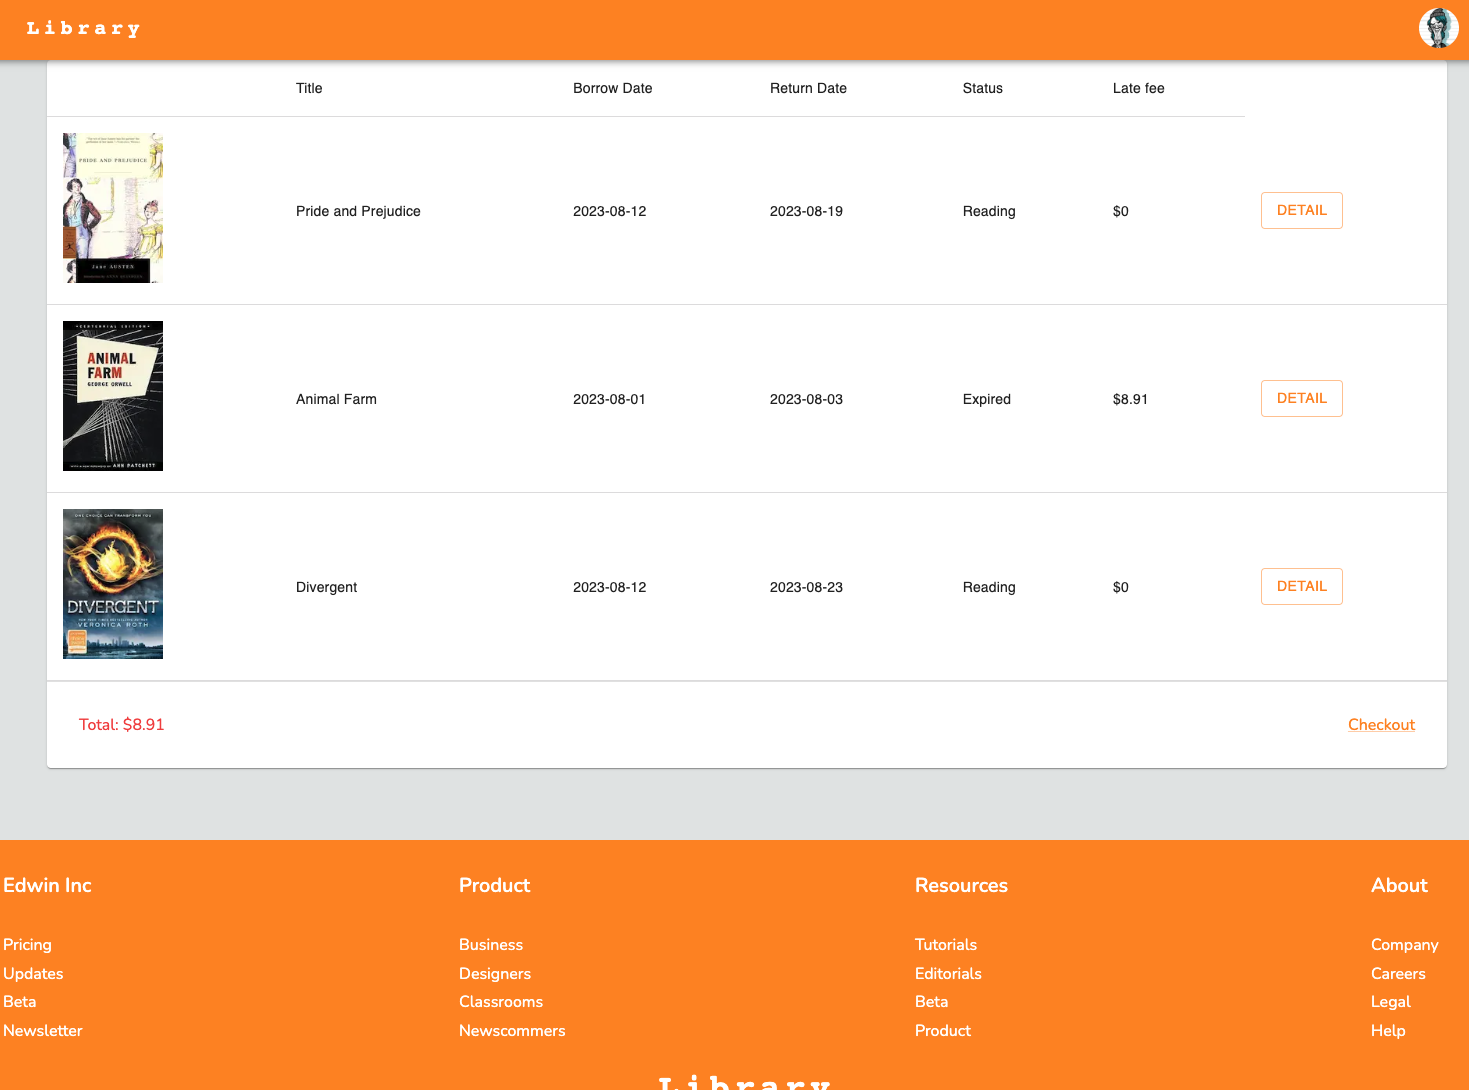The width and height of the screenshot is (1469, 1090).
Task: Click the Newsletter footer link
Action: pos(43,1030)
